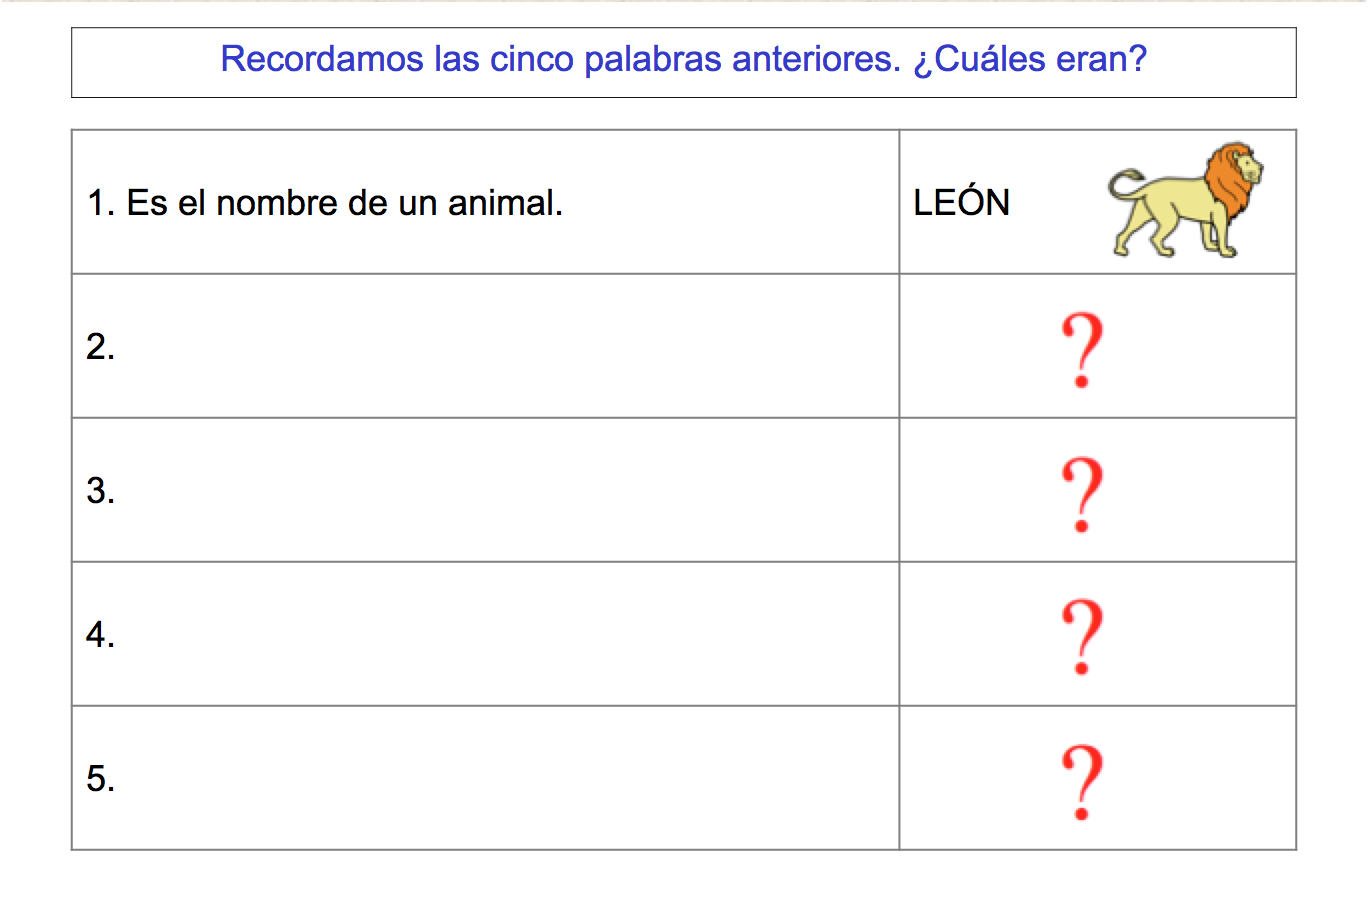Click the lion's curled tail
The image size is (1370, 914).
1126,182
